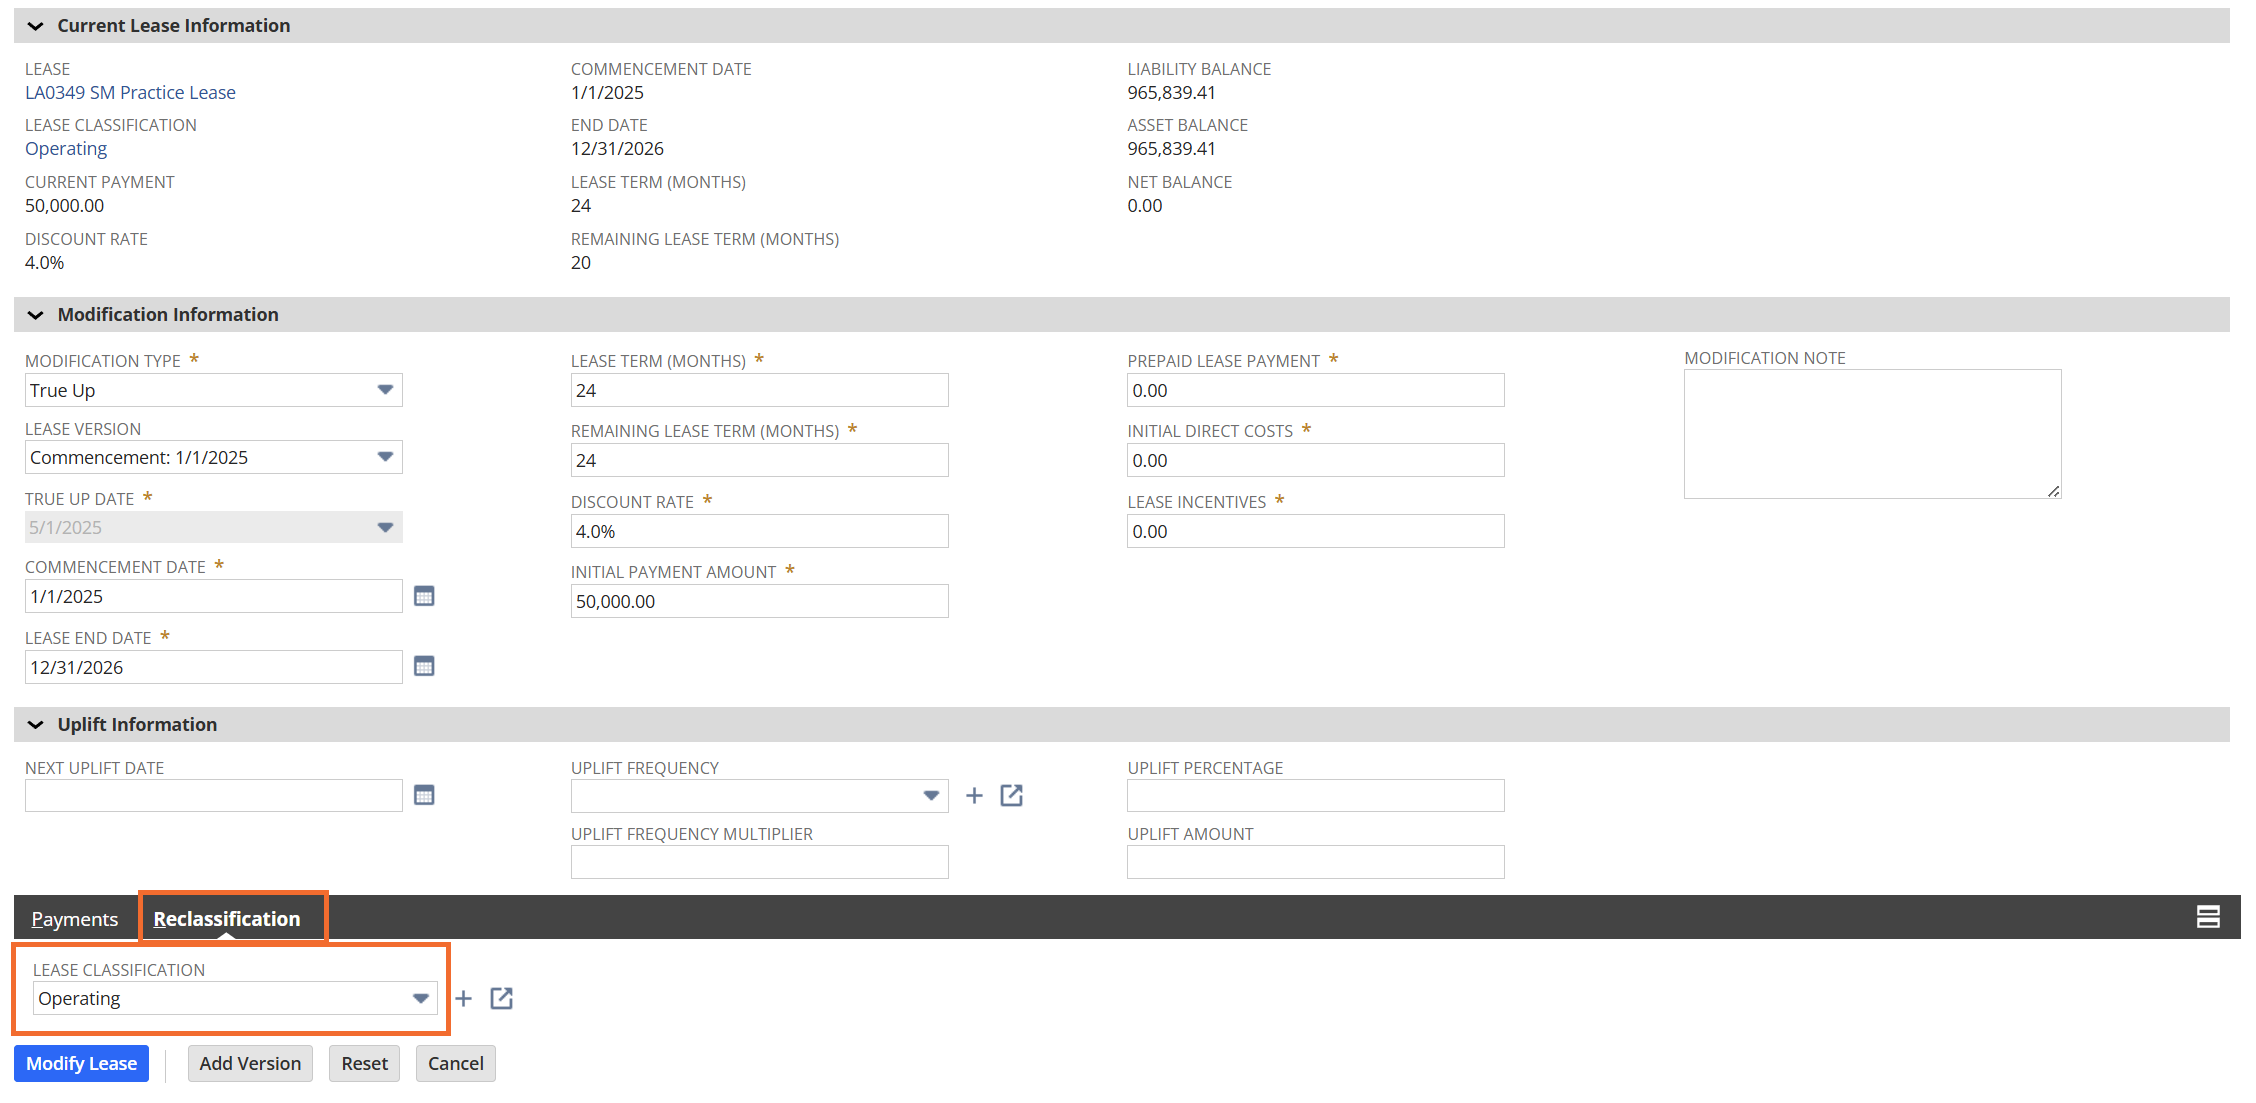Open calendar picker for Next Uplift Date
The width and height of the screenshot is (2256, 1103).
tap(424, 795)
